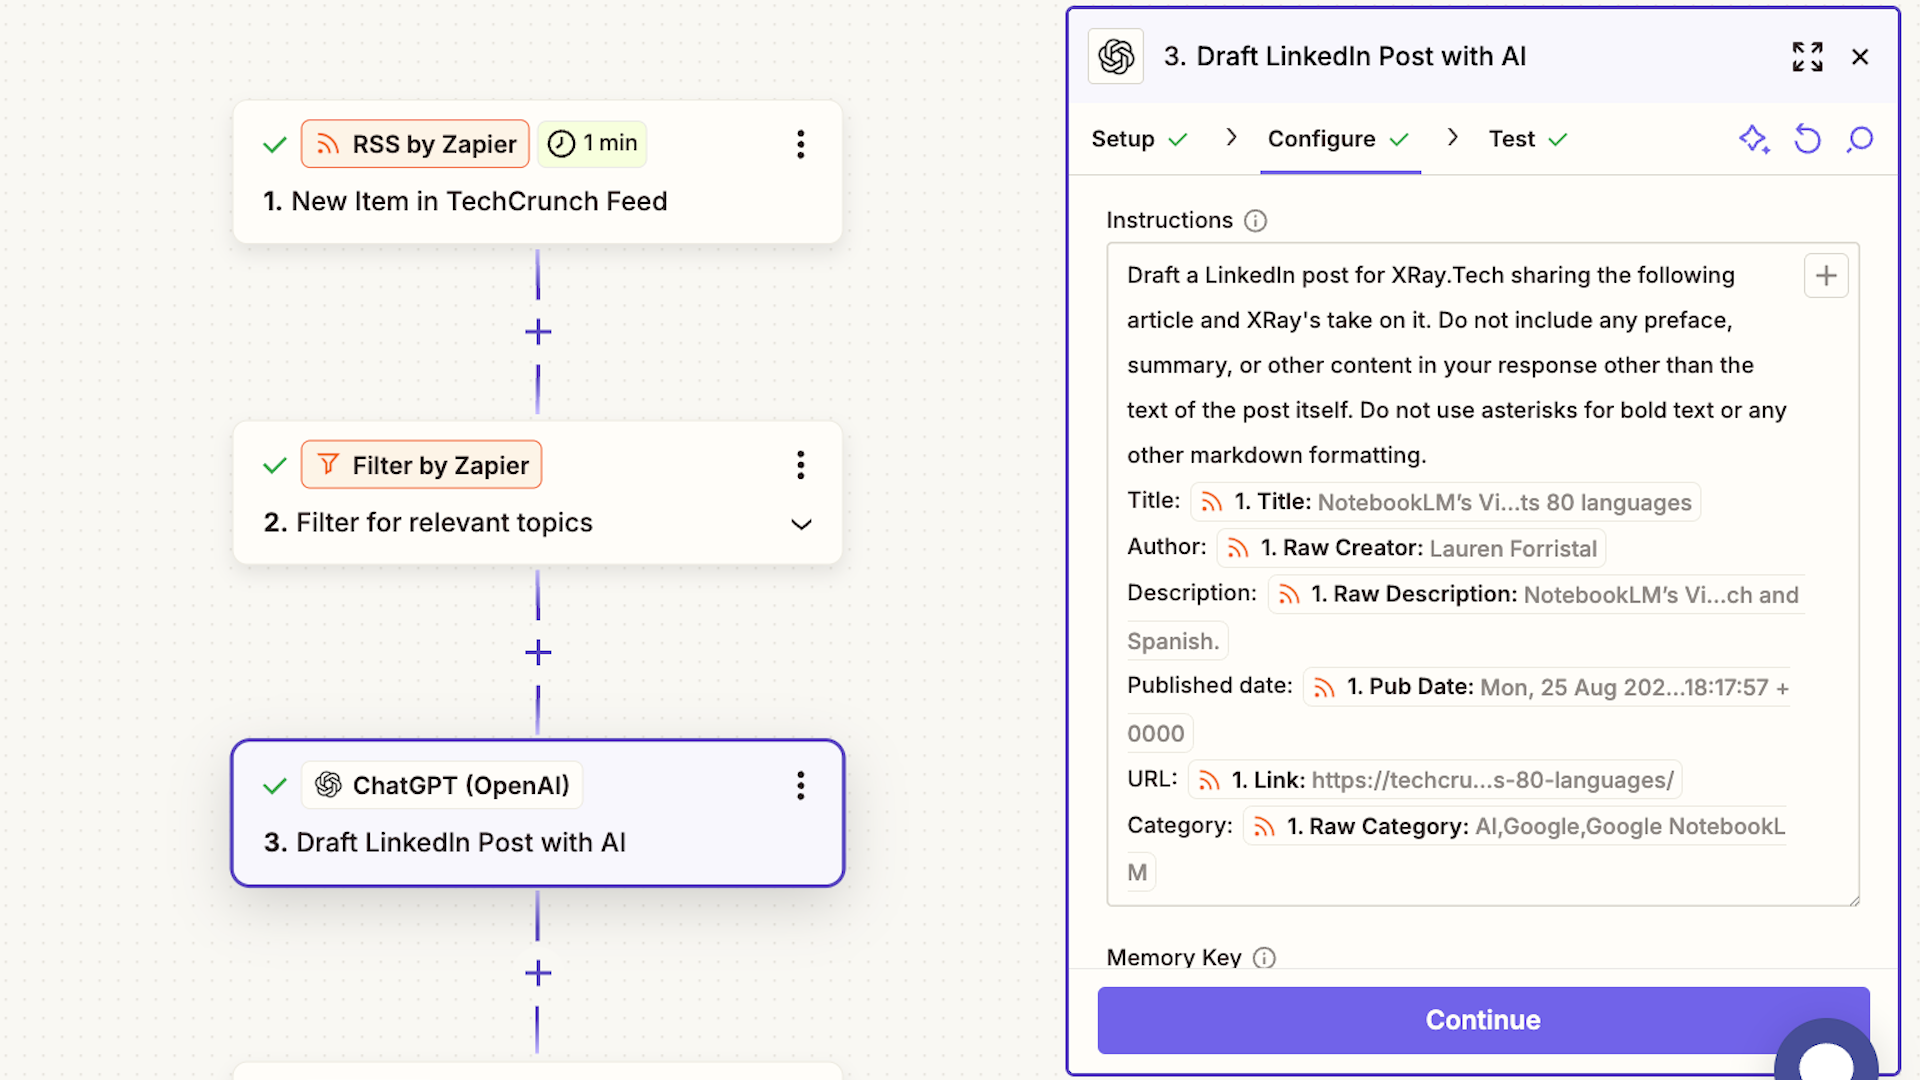Open the AI Copilot sparkle icon
The height and width of the screenshot is (1080, 1920).
[x=1754, y=140]
